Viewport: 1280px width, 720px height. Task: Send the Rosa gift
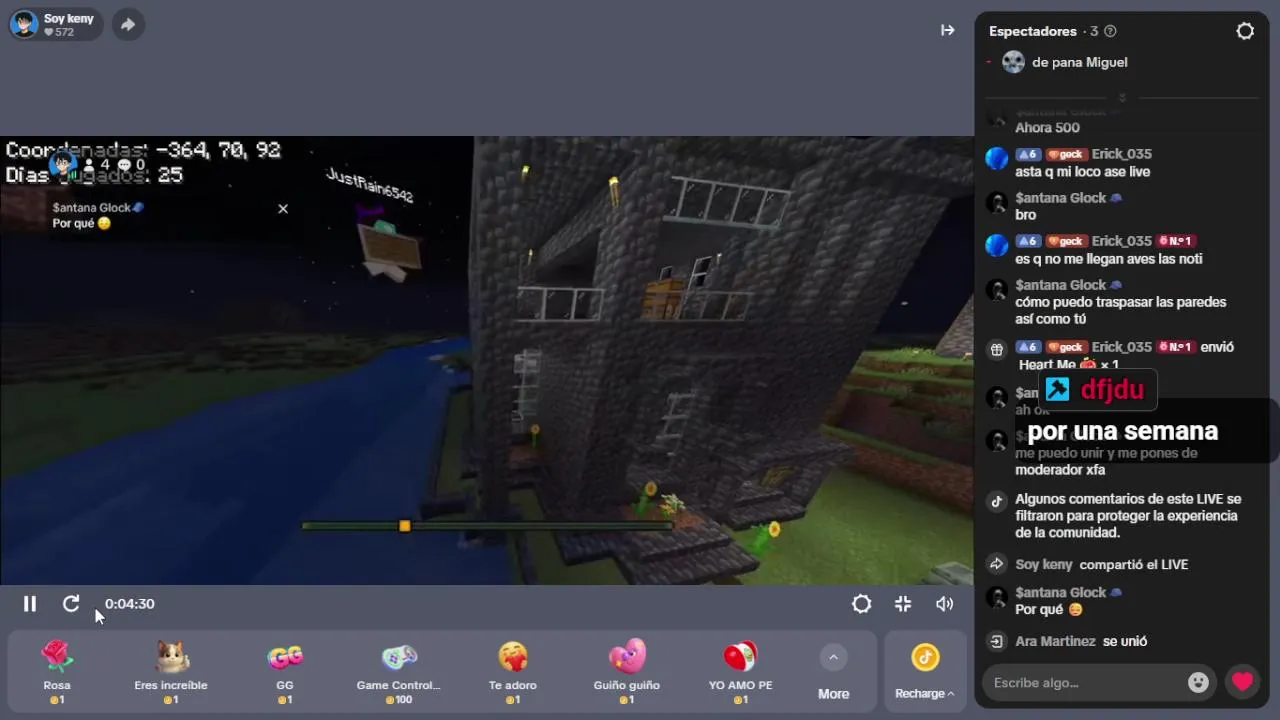(x=57, y=672)
